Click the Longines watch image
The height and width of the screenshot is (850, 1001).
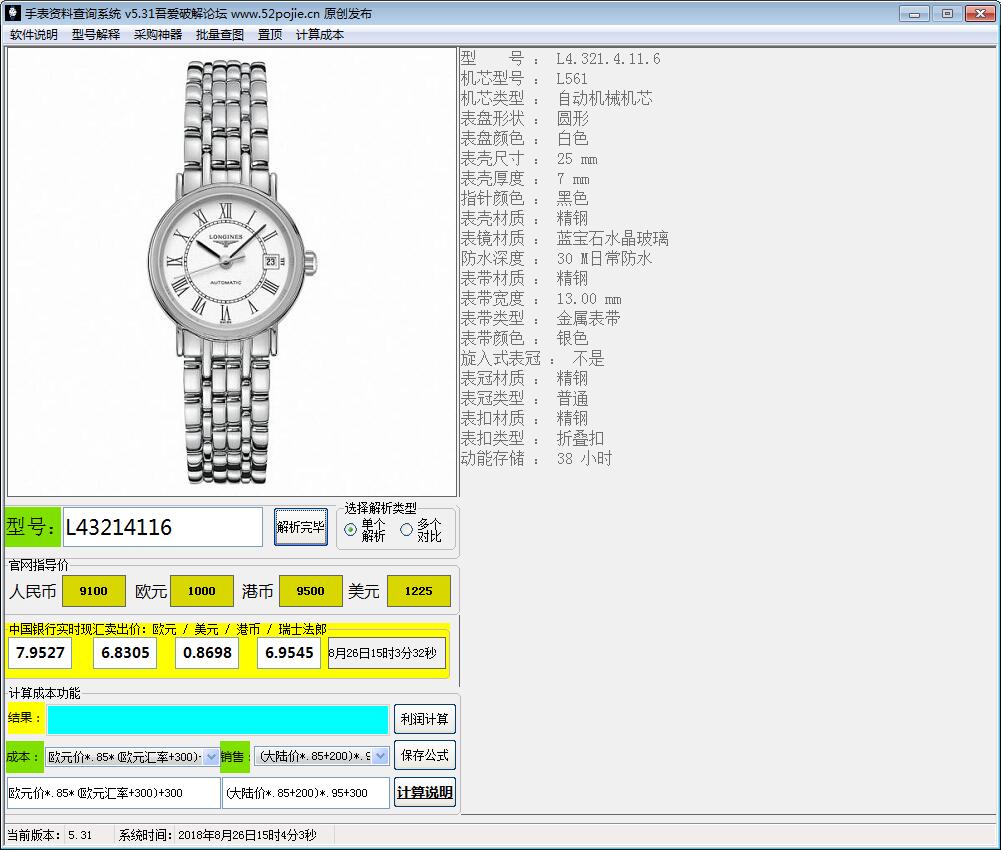[232, 271]
